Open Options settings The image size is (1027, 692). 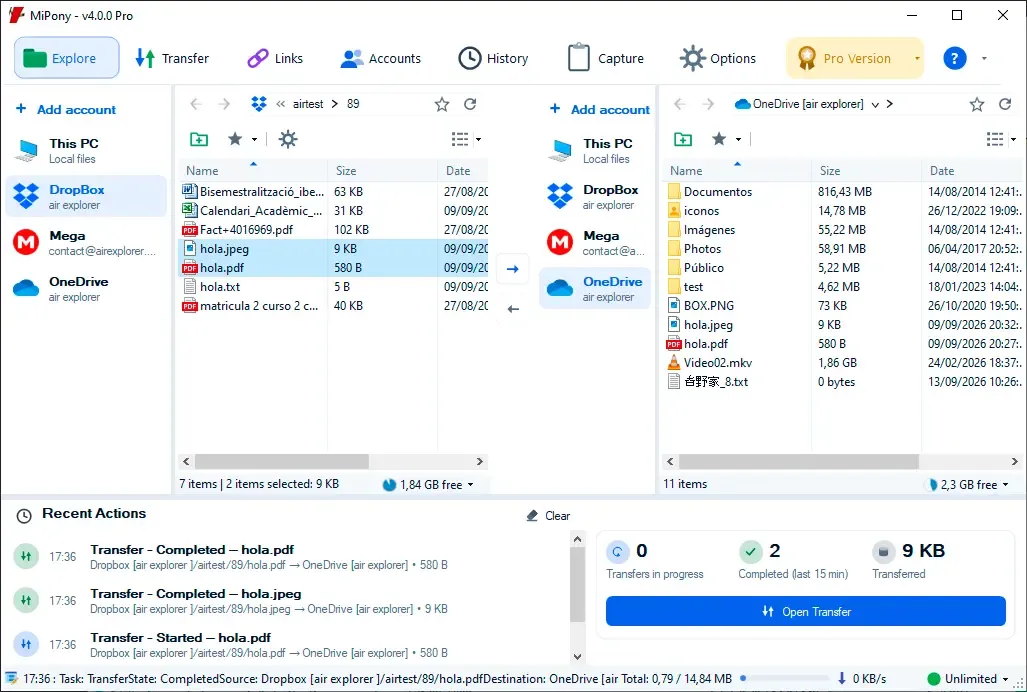point(718,58)
